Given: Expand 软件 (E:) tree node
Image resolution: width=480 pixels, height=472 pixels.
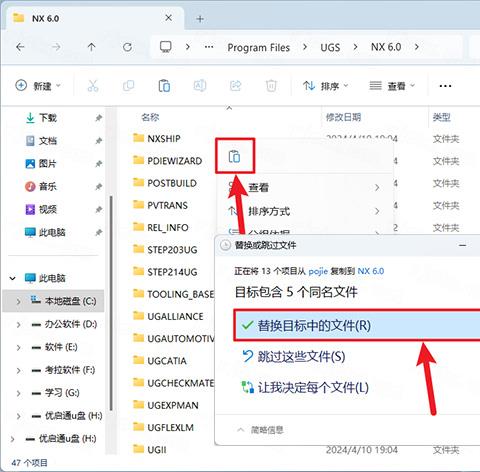Looking at the screenshot, I should click(x=18, y=347).
